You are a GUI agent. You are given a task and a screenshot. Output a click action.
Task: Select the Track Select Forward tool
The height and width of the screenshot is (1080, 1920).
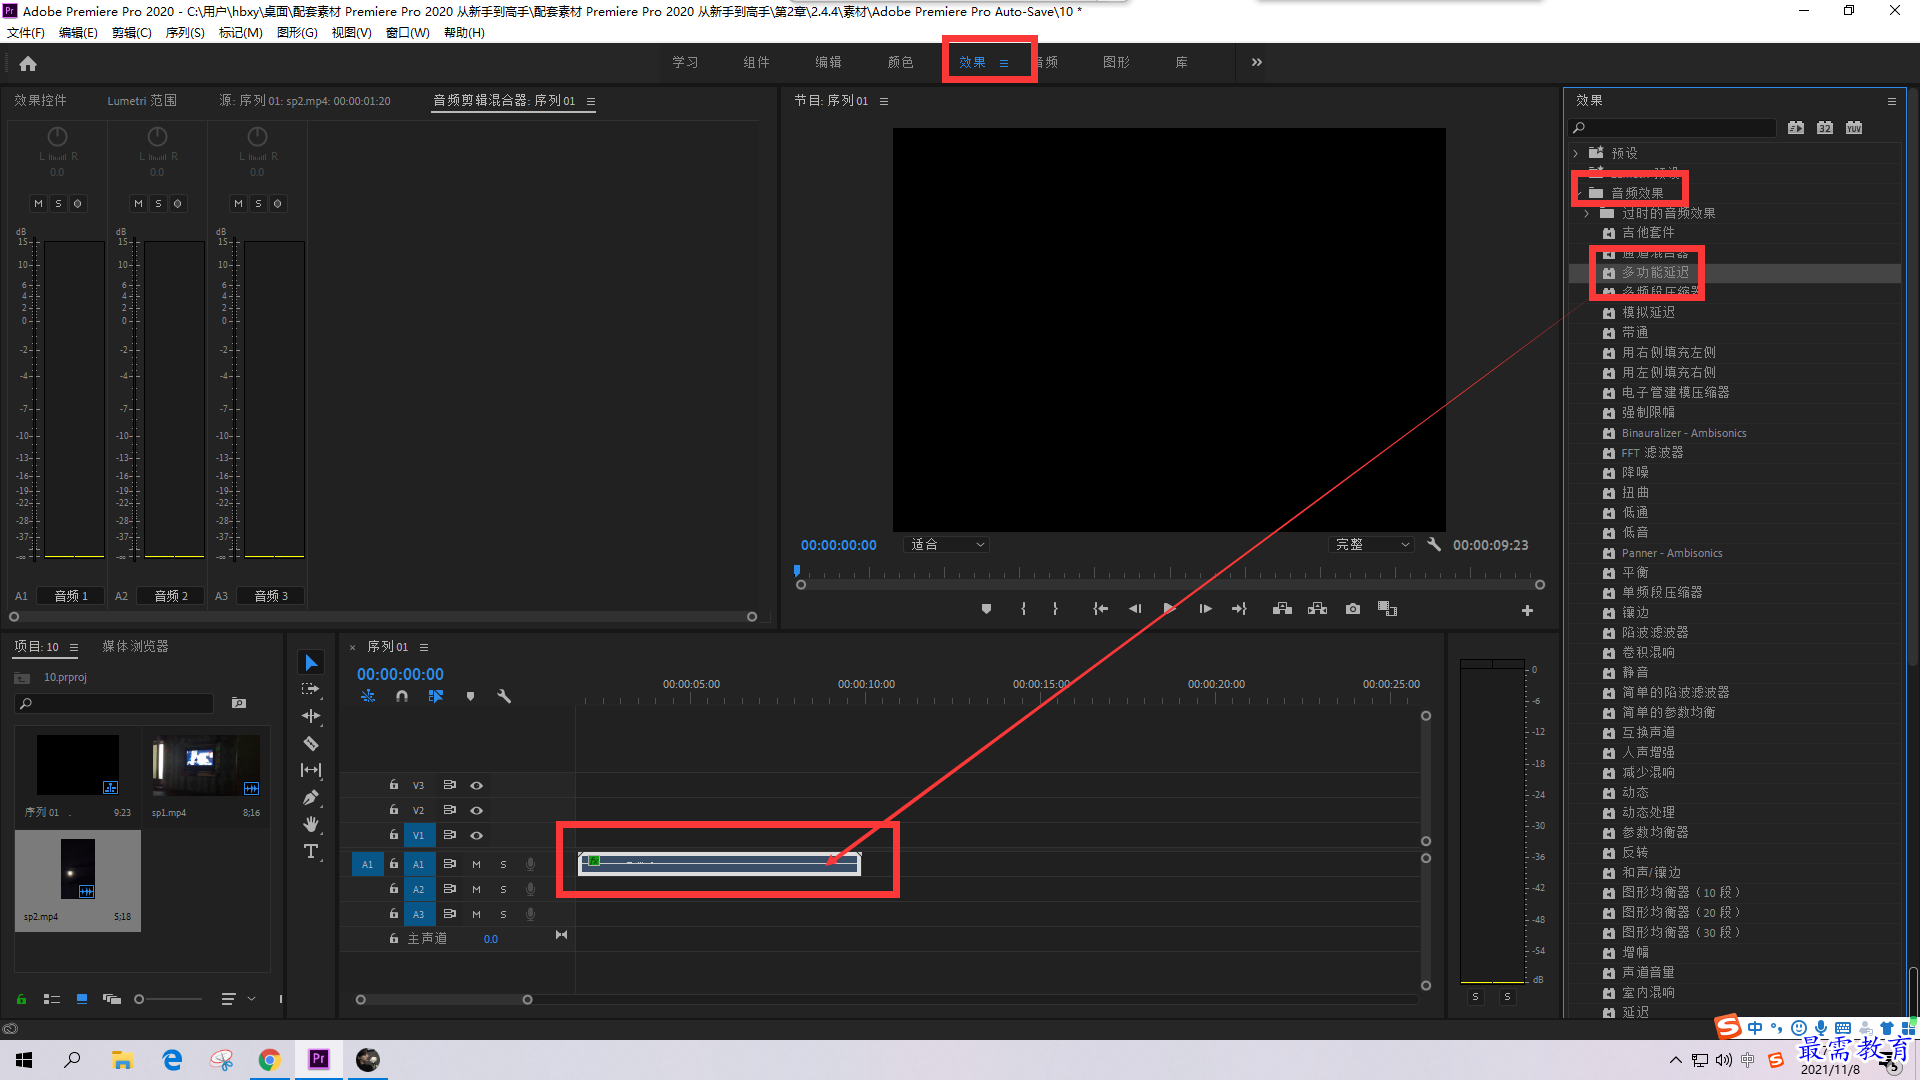click(x=311, y=689)
